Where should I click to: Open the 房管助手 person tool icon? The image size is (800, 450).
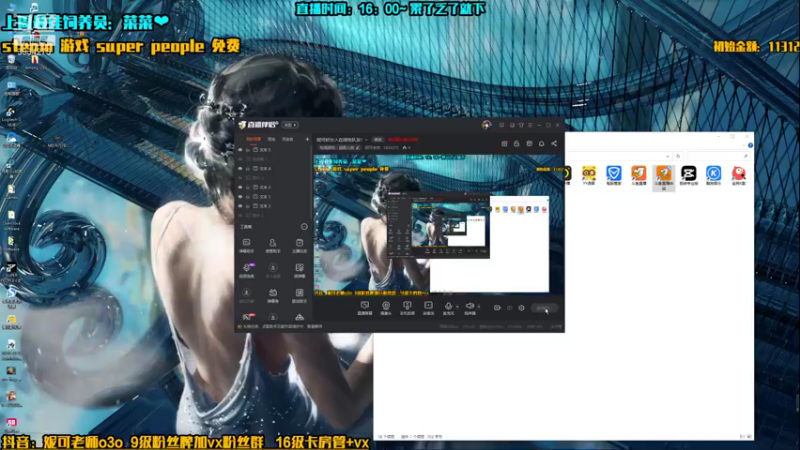(x=272, y=245)
